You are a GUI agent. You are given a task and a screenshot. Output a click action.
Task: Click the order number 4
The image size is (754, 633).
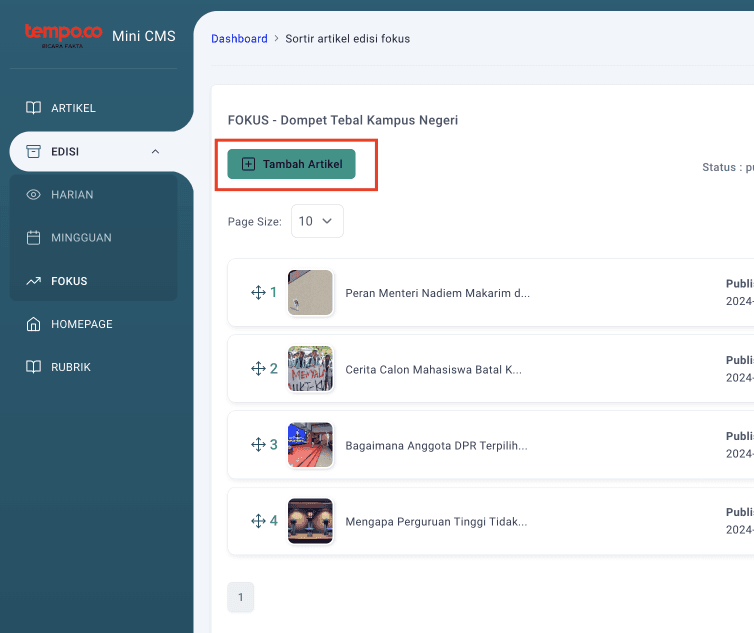(x=274, y=520)
